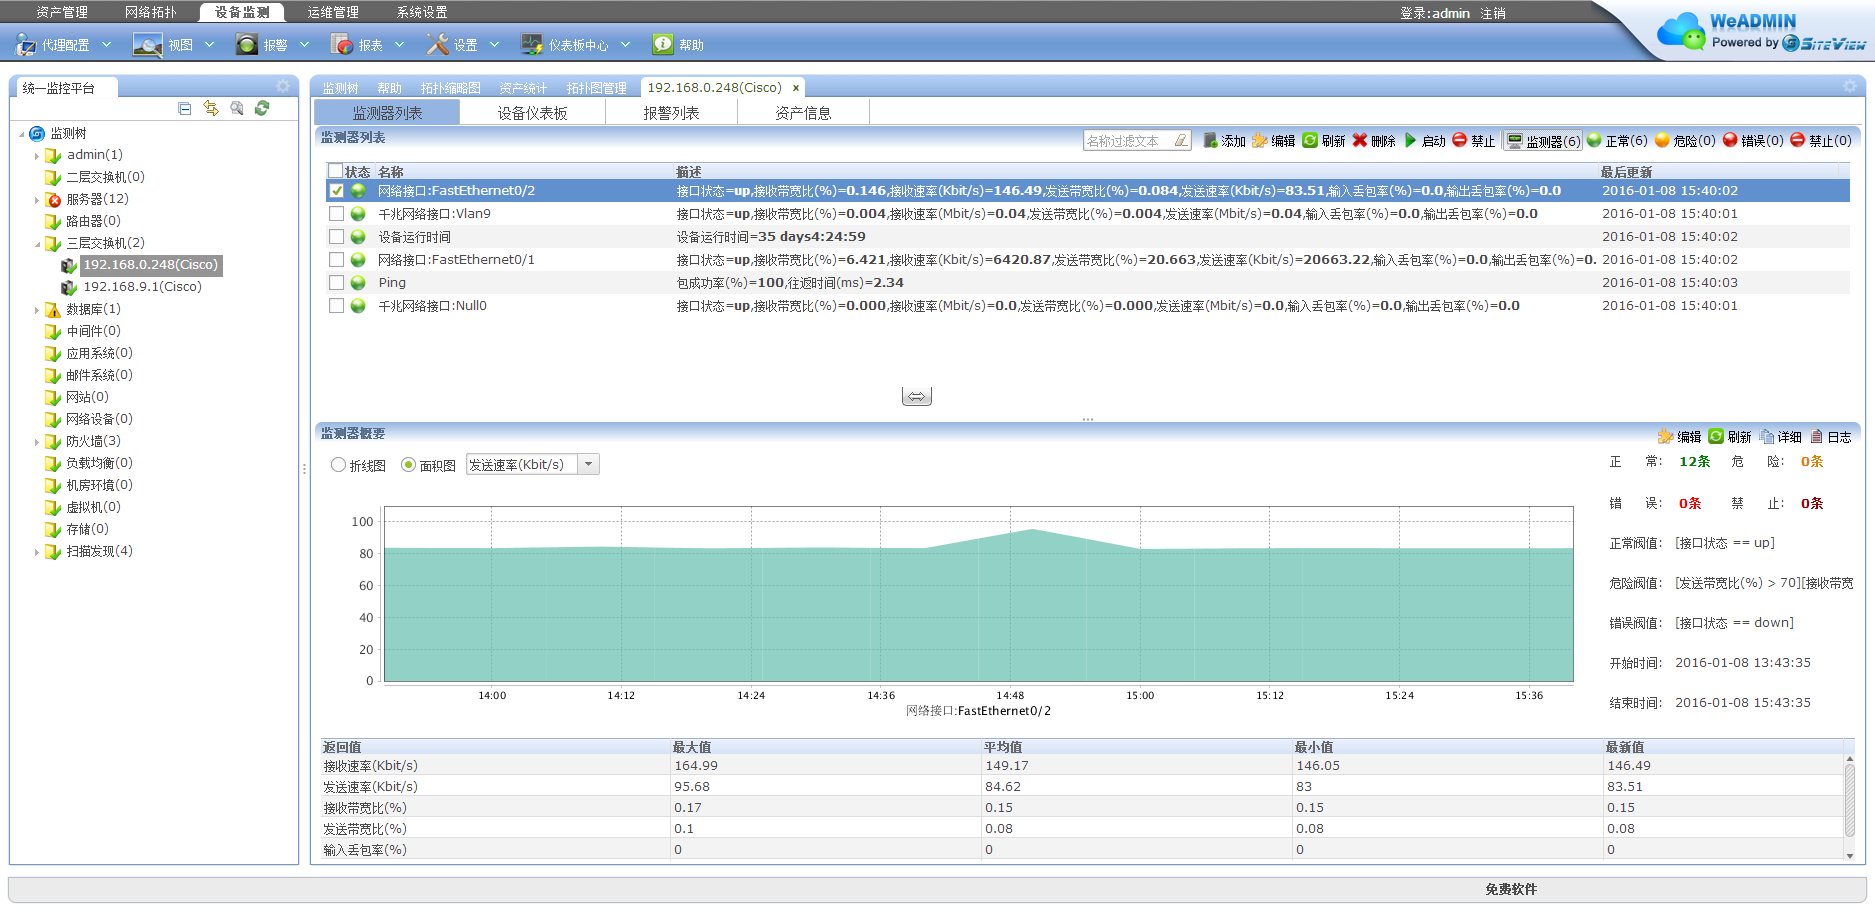Open the 报警 alarm icon
1875x910 pixels.
[x=247, y=45]
